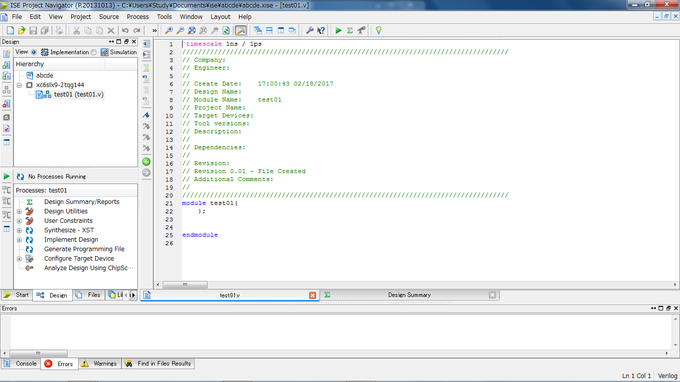Select Analyze Design Using ChipScope process
Viewport: 680px width, 382px height.
pyautogui.click(x=88, y=268)
